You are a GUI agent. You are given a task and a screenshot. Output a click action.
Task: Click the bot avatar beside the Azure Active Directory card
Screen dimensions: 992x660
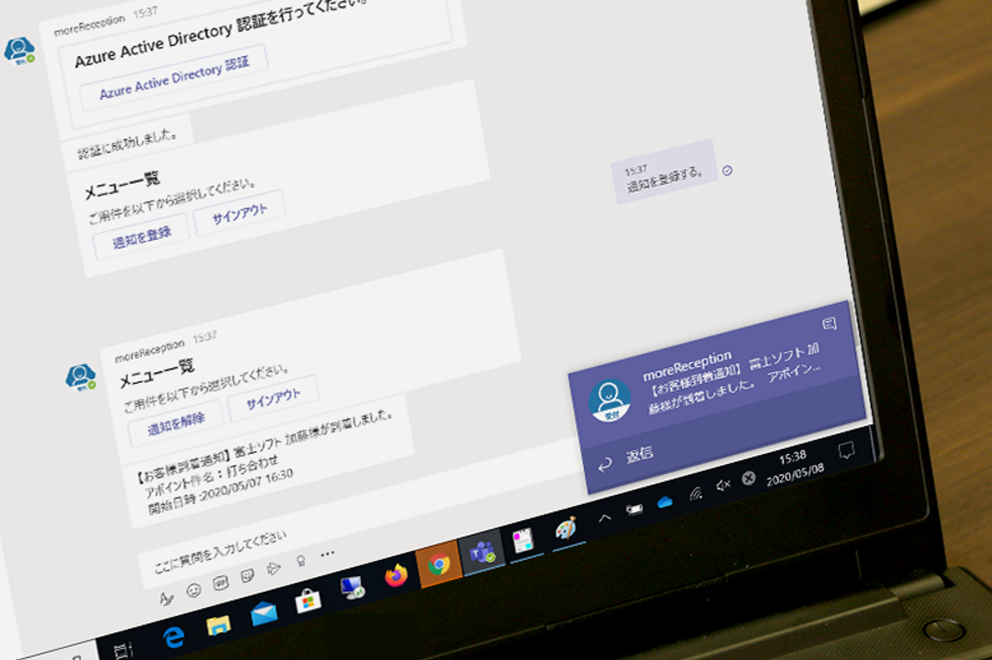19,51
